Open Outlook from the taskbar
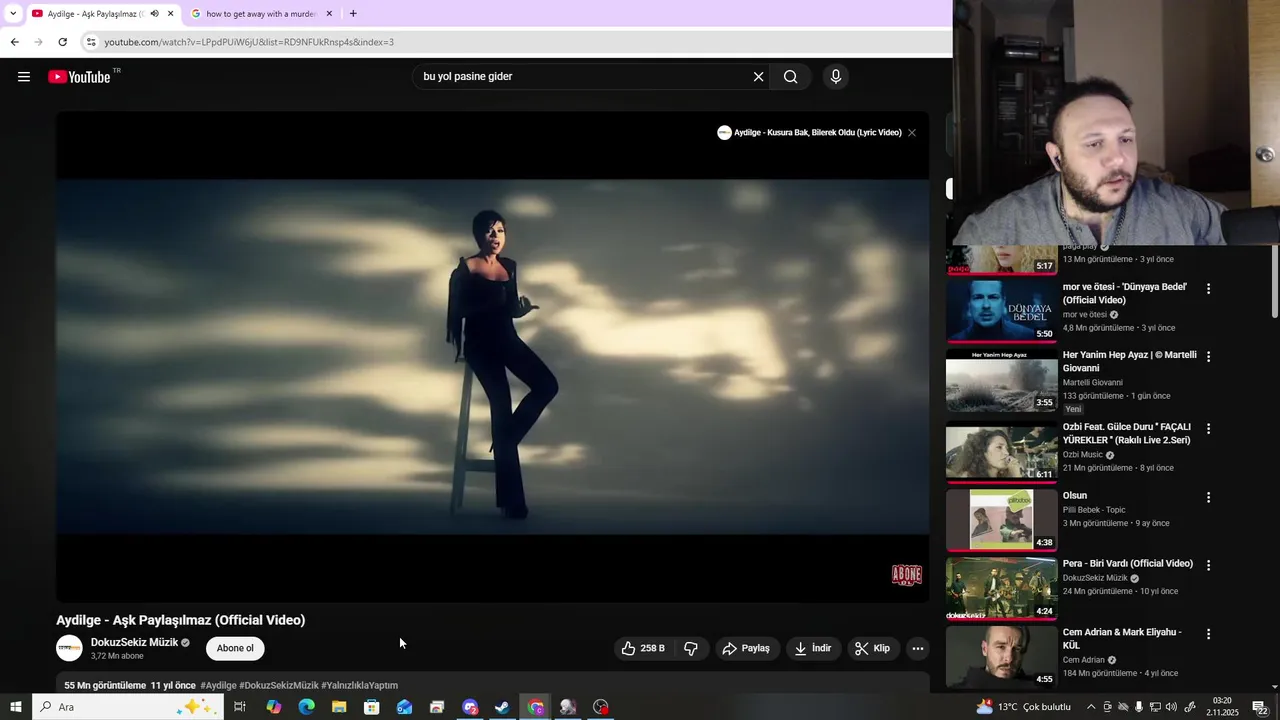Screen dimensions: 1280x720 404,707
